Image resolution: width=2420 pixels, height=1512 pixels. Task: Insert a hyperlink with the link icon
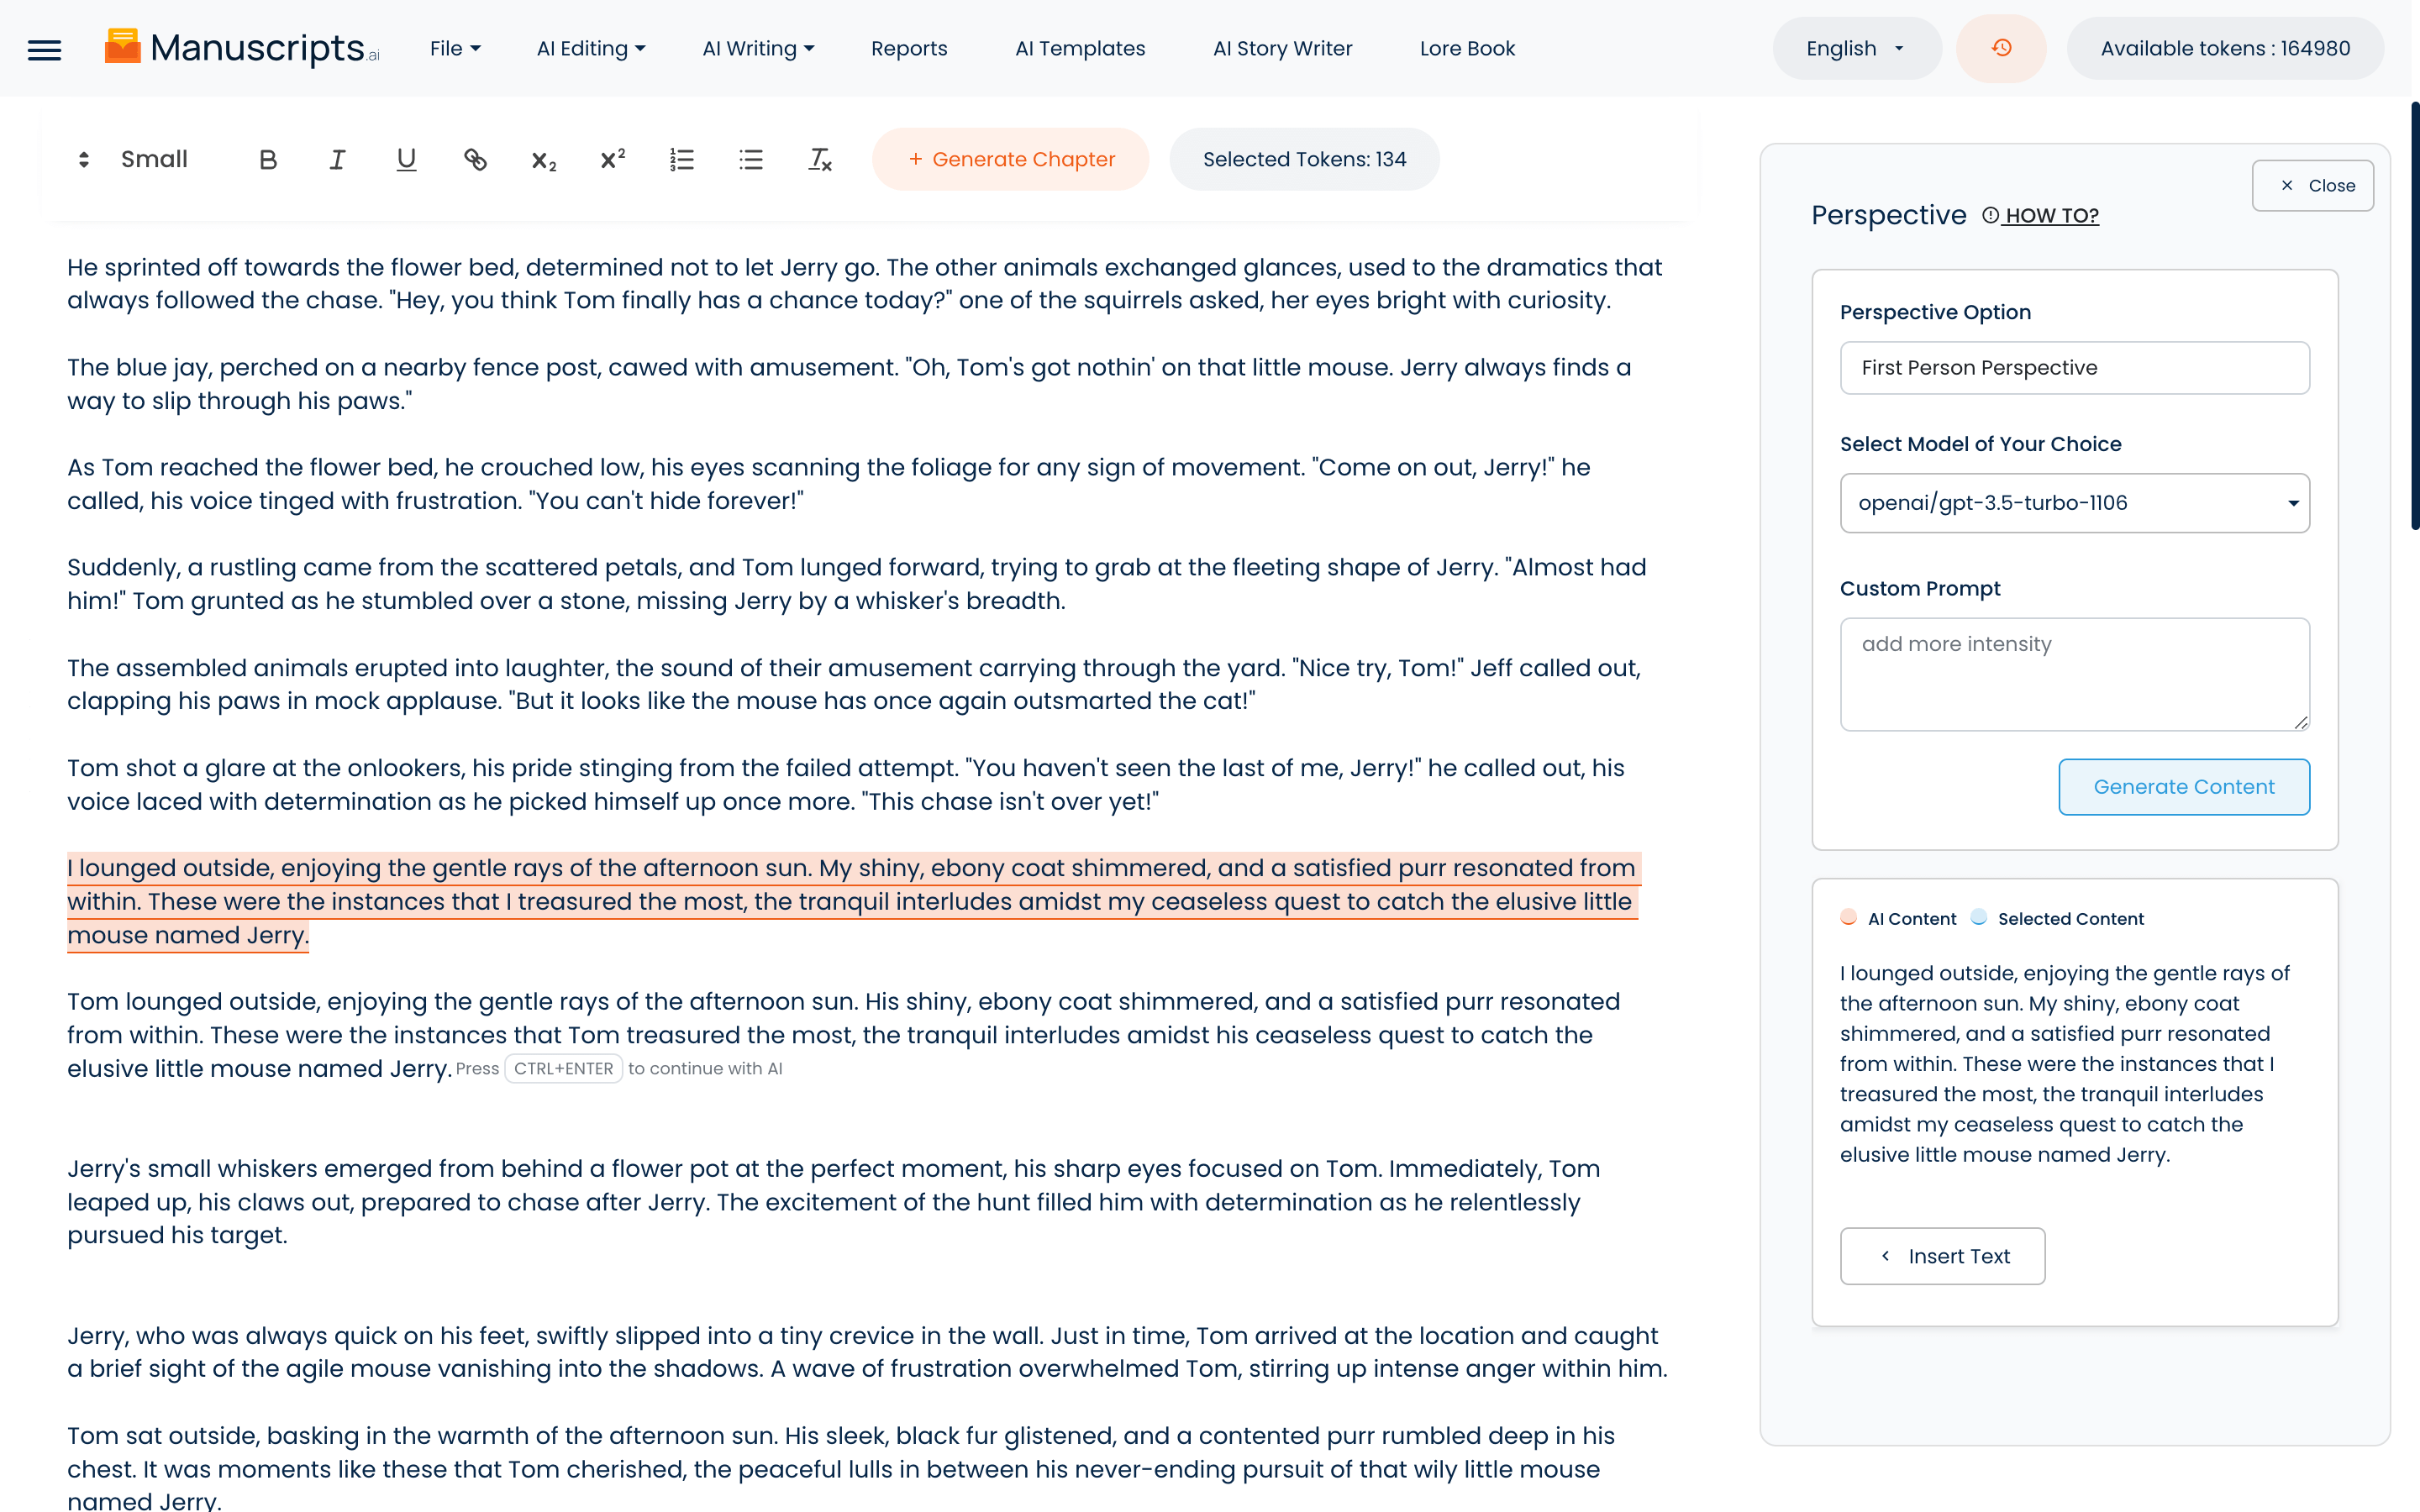pyautogui.click(x=475, y=160)
